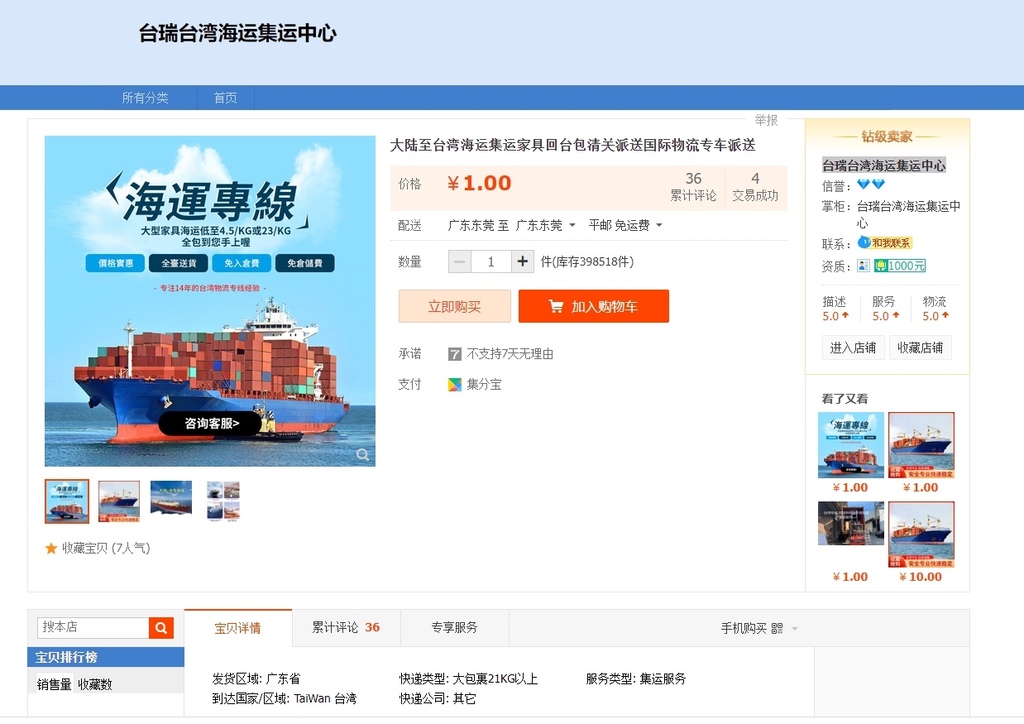Click 服务类型: 集运服务 attribute

pyautogui.click(x=635, y=679)
